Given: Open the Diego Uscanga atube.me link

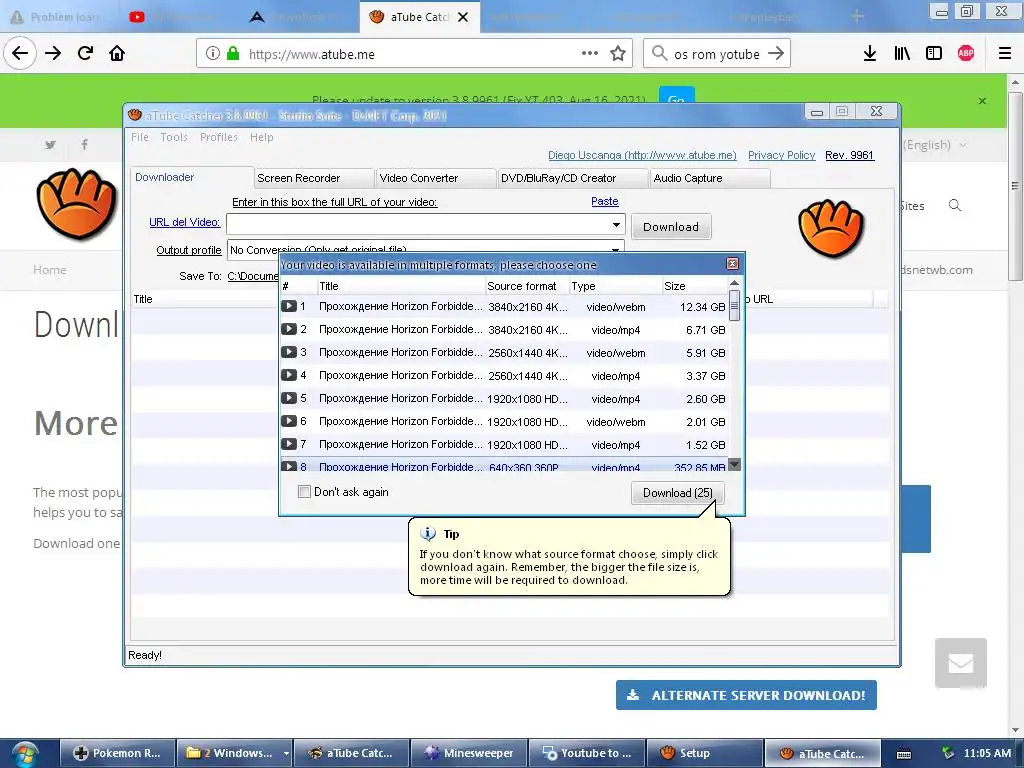Looking at the screenshot, I should click(x=642, y=155).
